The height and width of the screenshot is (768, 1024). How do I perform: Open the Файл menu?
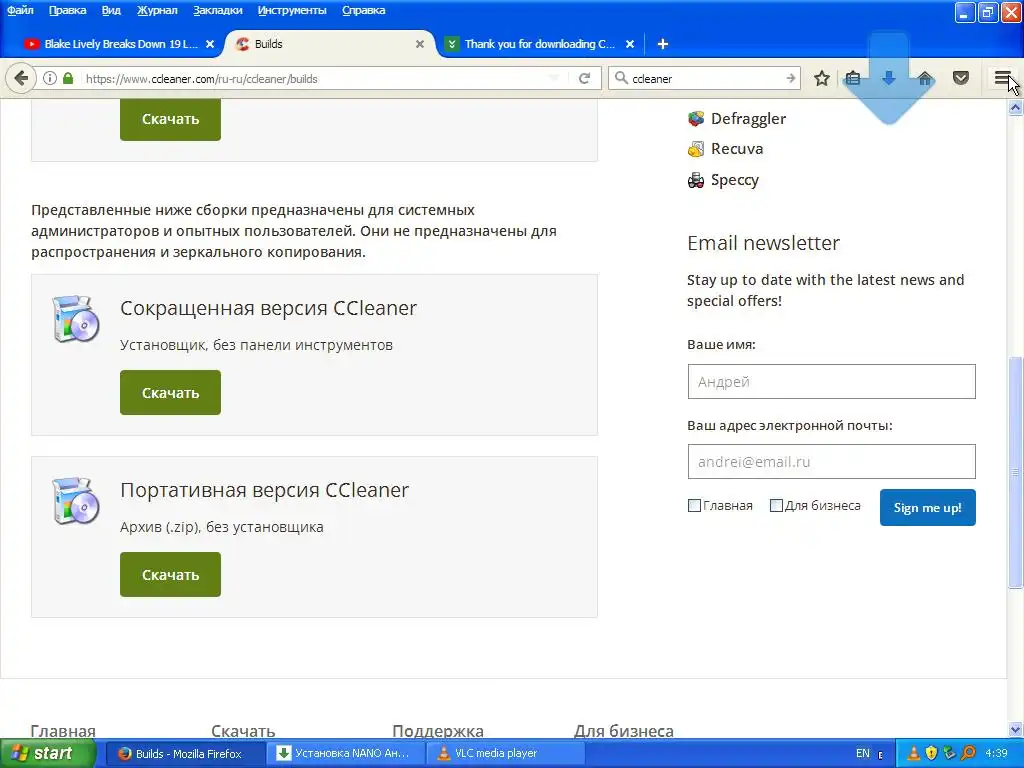click(20, 10)
